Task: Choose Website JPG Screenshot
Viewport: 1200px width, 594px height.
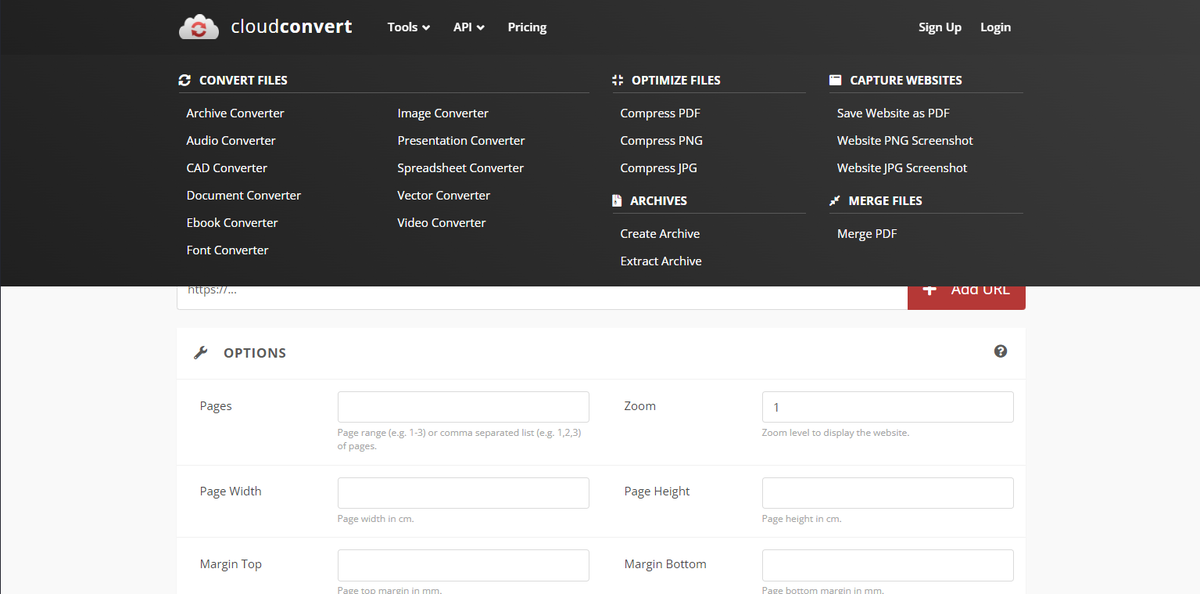Action: coord(902,168)
